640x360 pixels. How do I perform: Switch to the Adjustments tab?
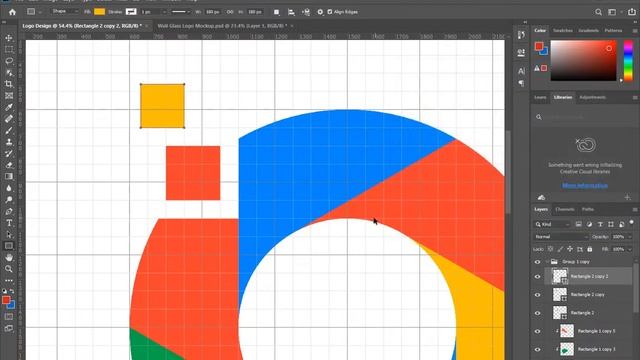click(x=592, y=97)
